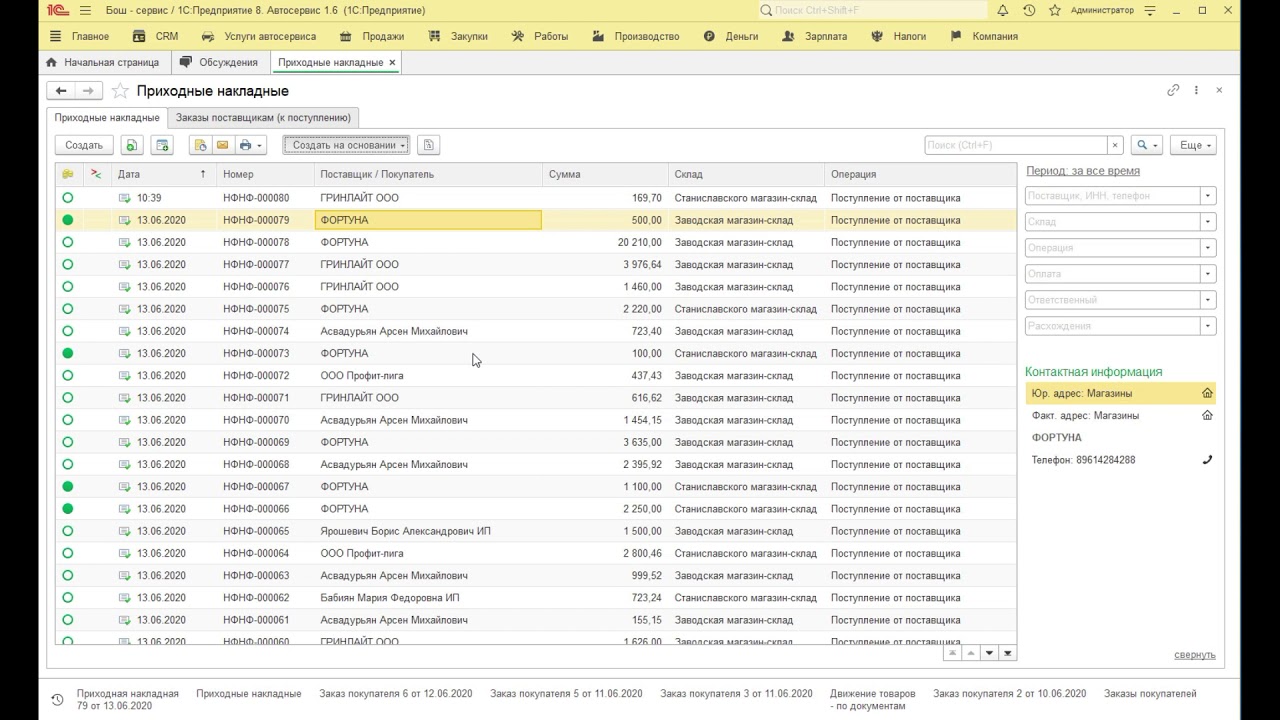The height and width of the screenshot is (720, 1280).
Task: Click the list search field Поиск (Ctrl+F)
Action: 1016,145
